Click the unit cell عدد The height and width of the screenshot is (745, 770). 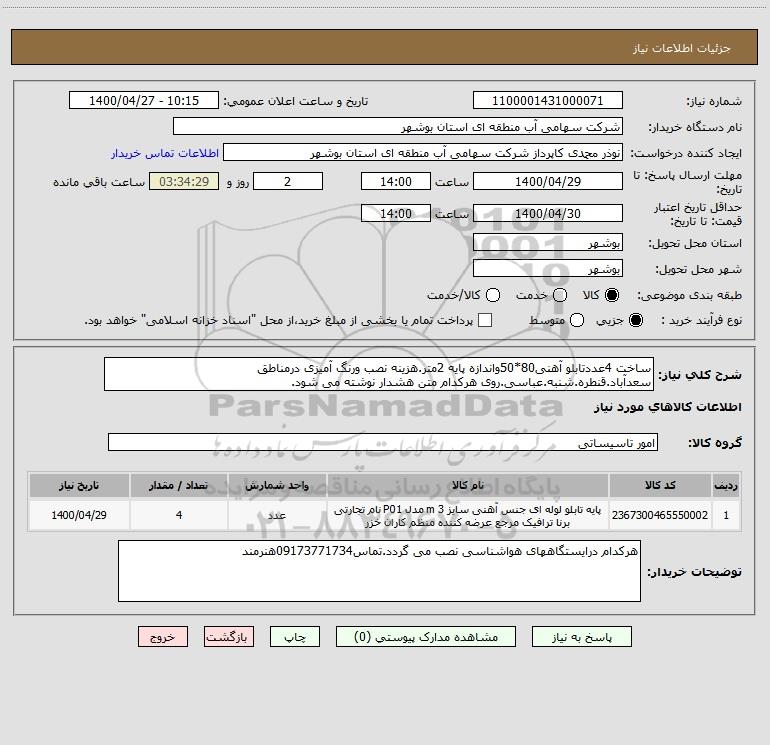tap(277, 515)
